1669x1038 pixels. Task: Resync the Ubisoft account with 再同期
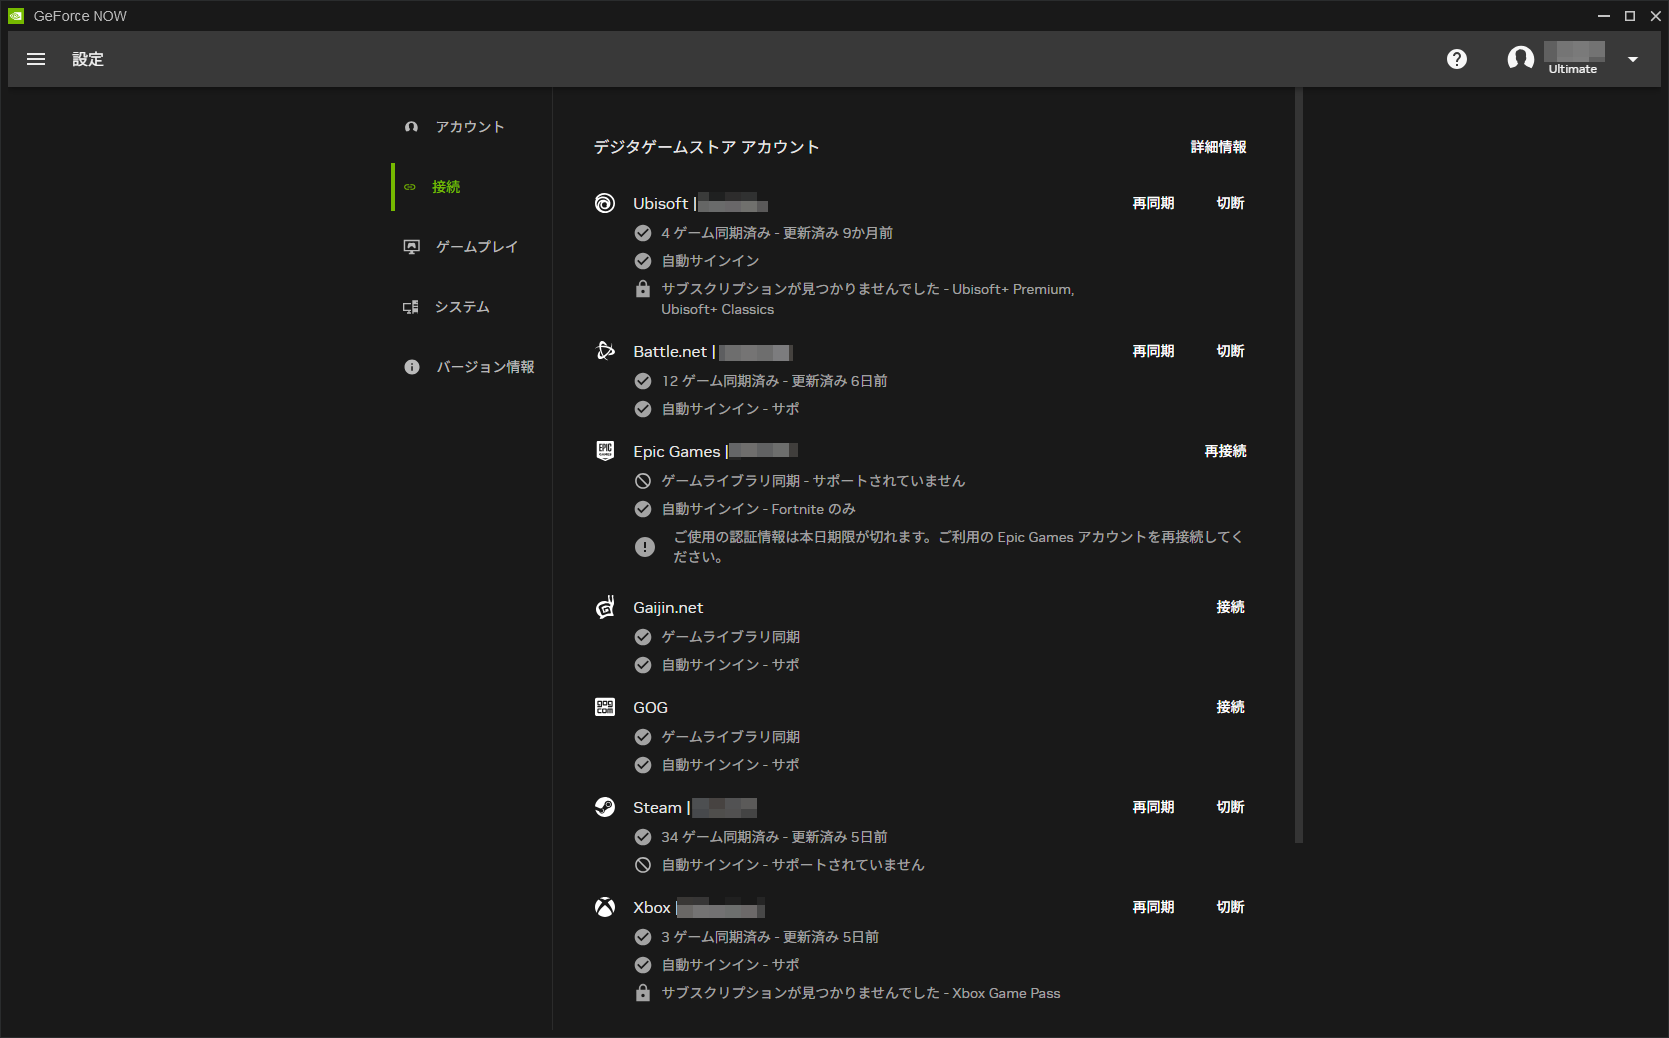pyautogui.click(x=1153, y=203)
